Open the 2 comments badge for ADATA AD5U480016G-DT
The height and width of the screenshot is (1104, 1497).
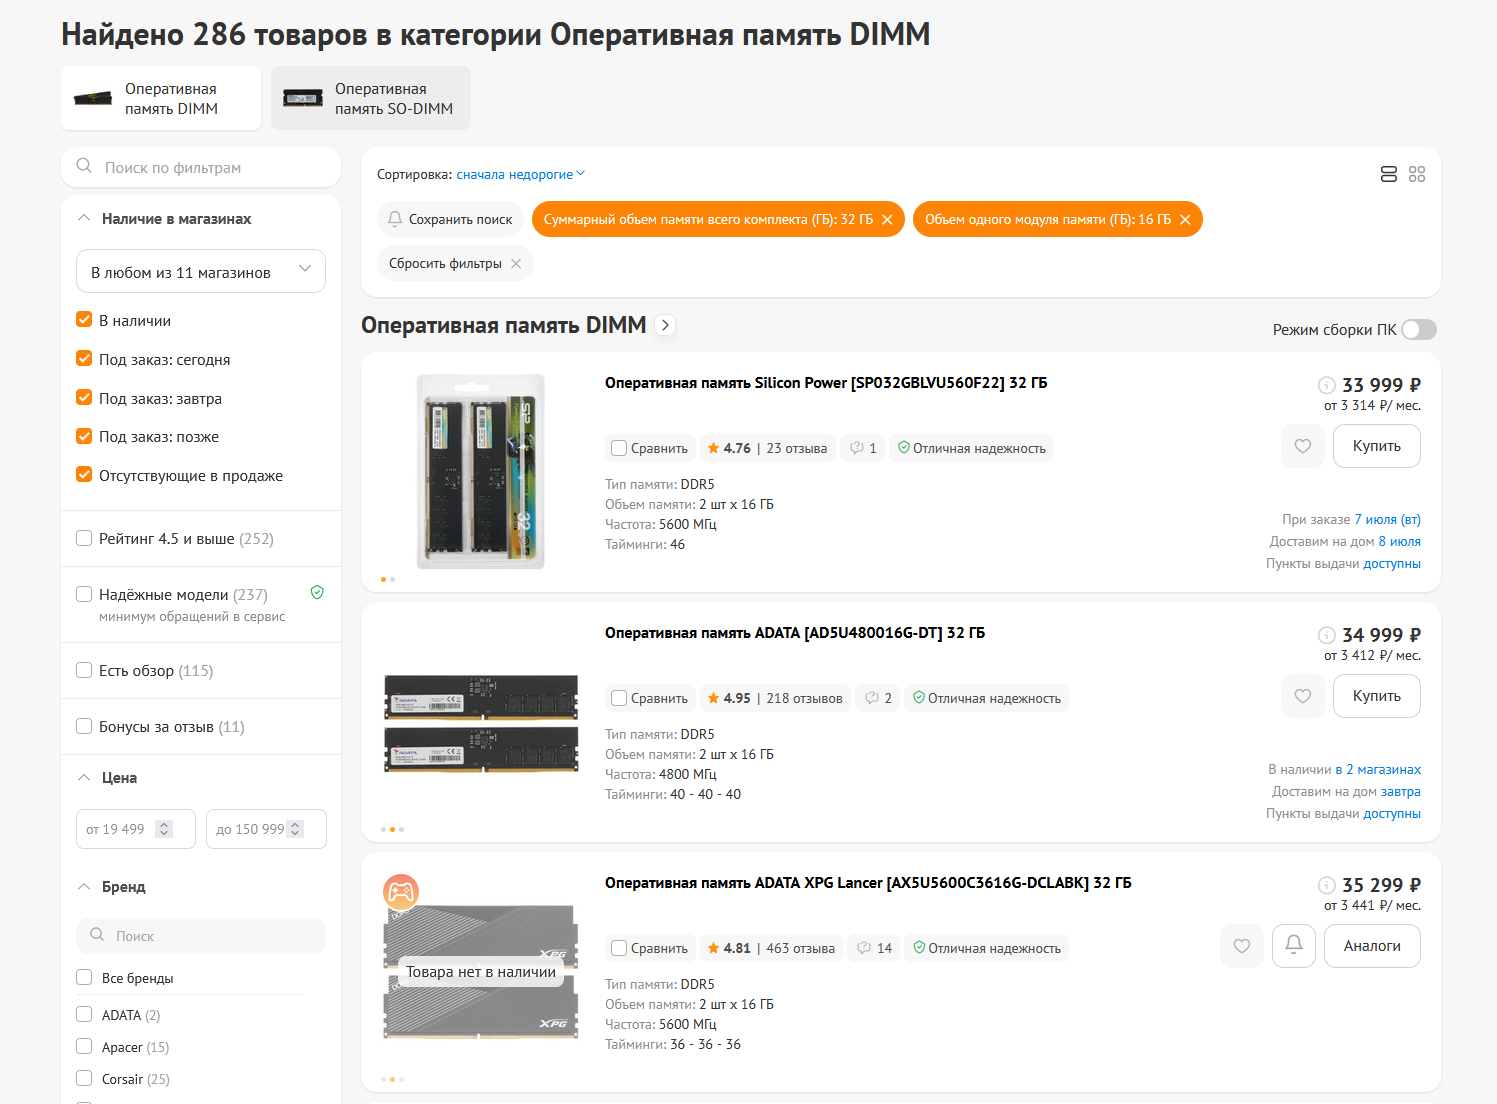(x=878, y=698)
